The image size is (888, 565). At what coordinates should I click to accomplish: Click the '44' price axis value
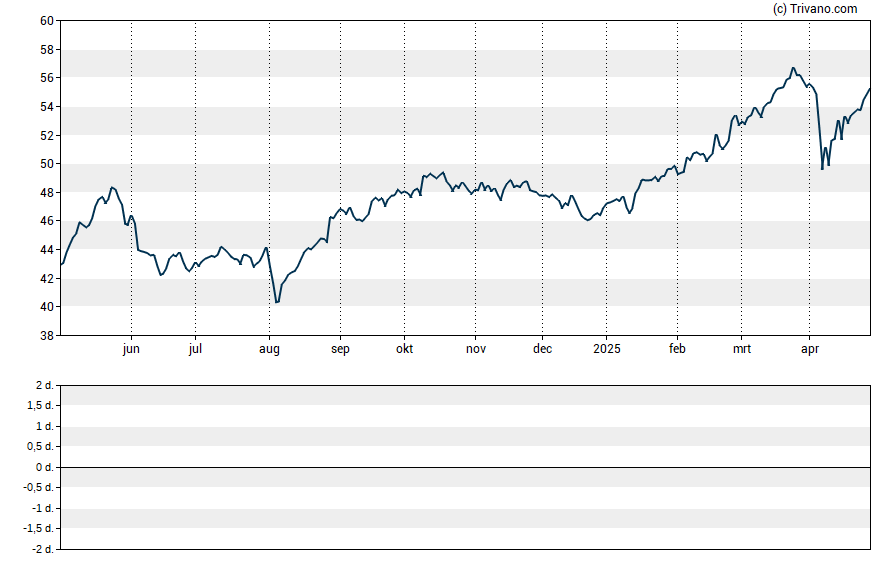(46, 250)
